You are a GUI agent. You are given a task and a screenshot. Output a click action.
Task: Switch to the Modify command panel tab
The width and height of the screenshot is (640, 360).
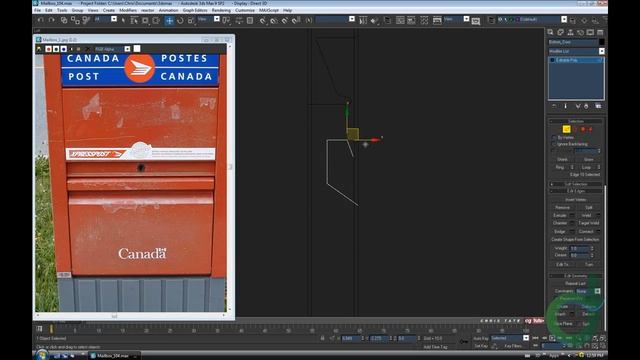coord(560,32)
